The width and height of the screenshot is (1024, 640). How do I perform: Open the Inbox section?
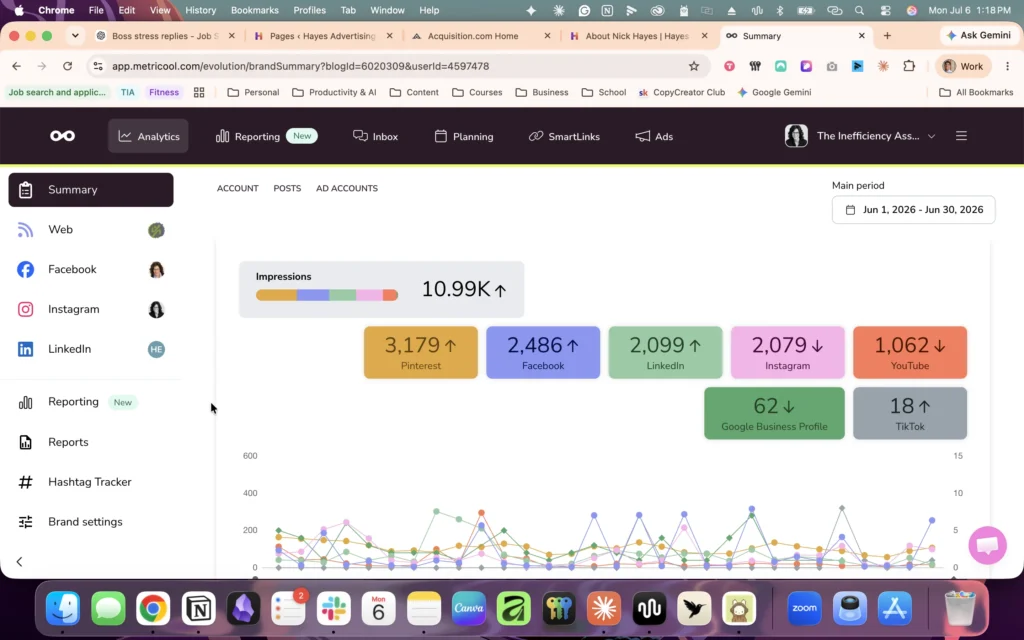click(376, 136)
